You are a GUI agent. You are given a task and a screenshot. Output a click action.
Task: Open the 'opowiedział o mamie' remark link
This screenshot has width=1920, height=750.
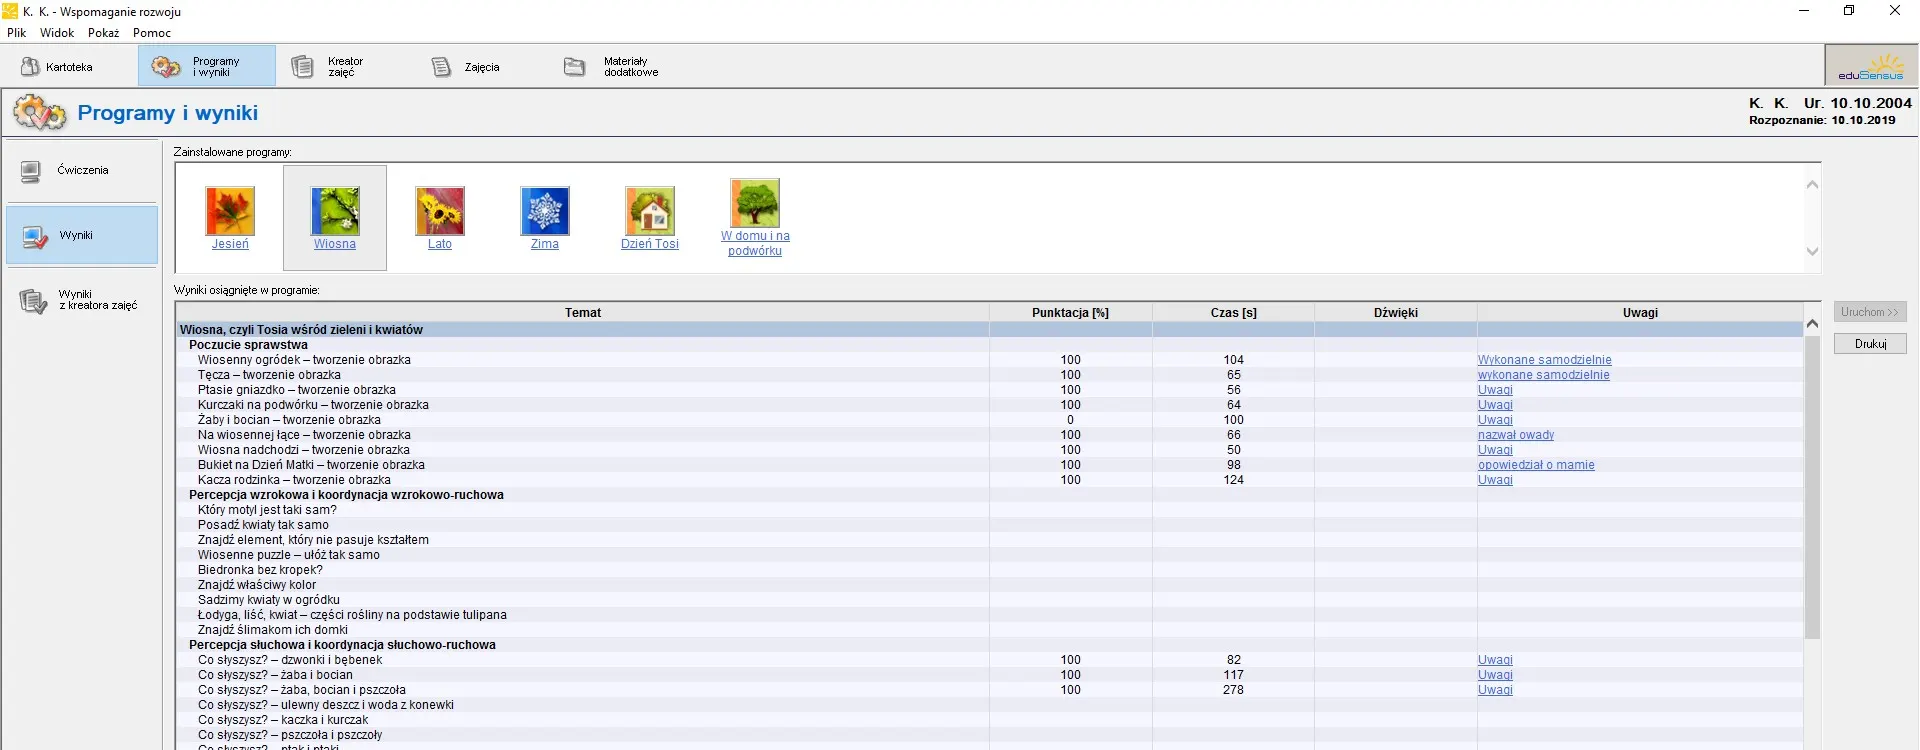coord(1536,465)
